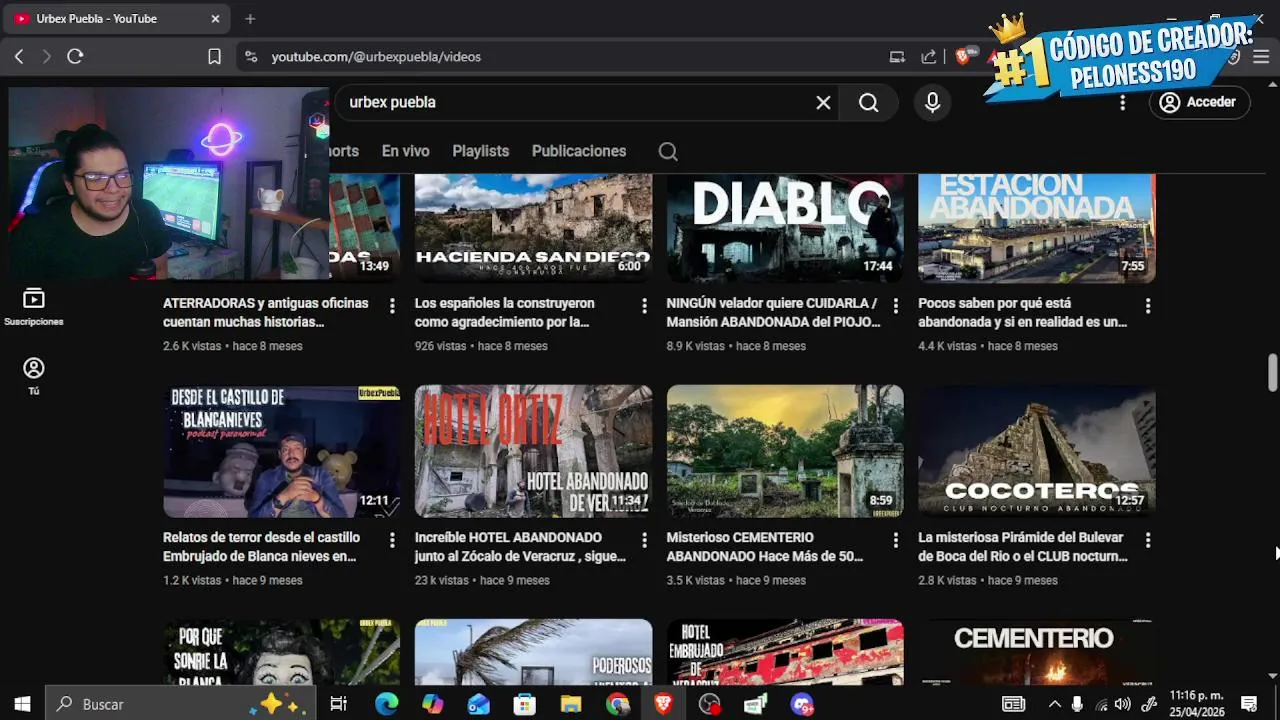Open the Brave Shields lion icon
This screenshot has width=1280, height=720.
[962, 57]
